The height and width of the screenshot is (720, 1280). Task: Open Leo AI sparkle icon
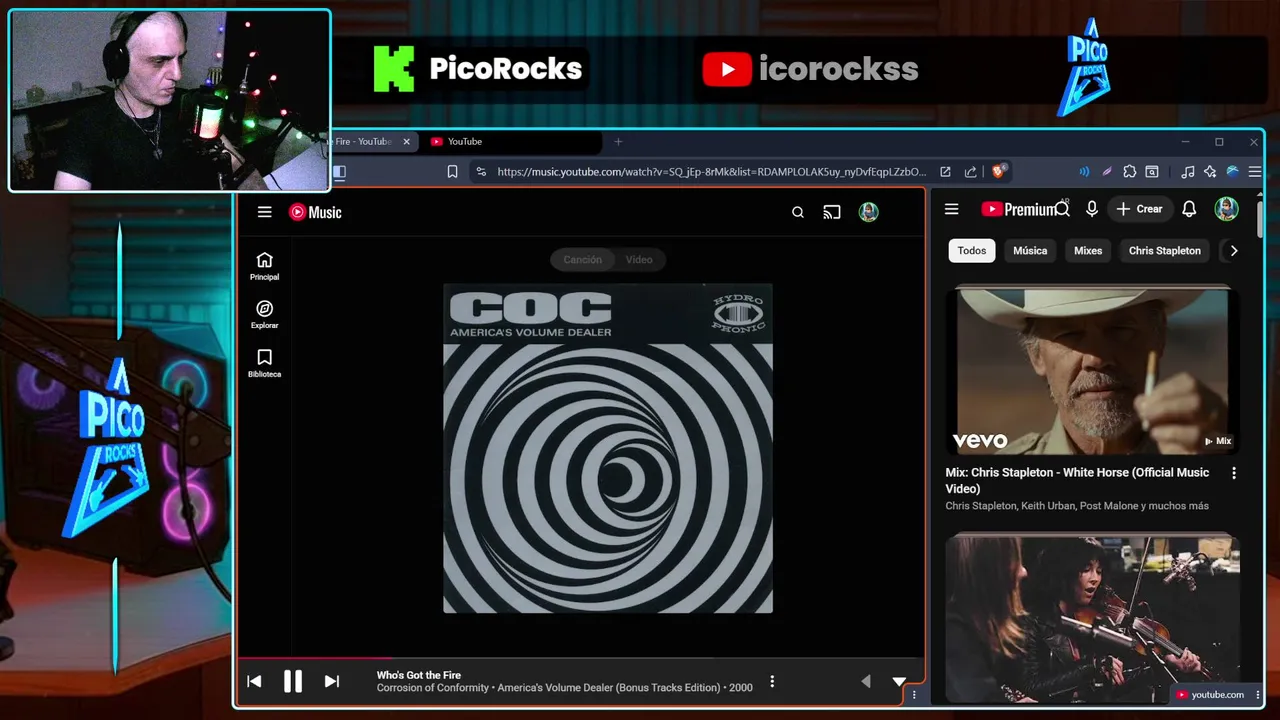[1210, 172]
